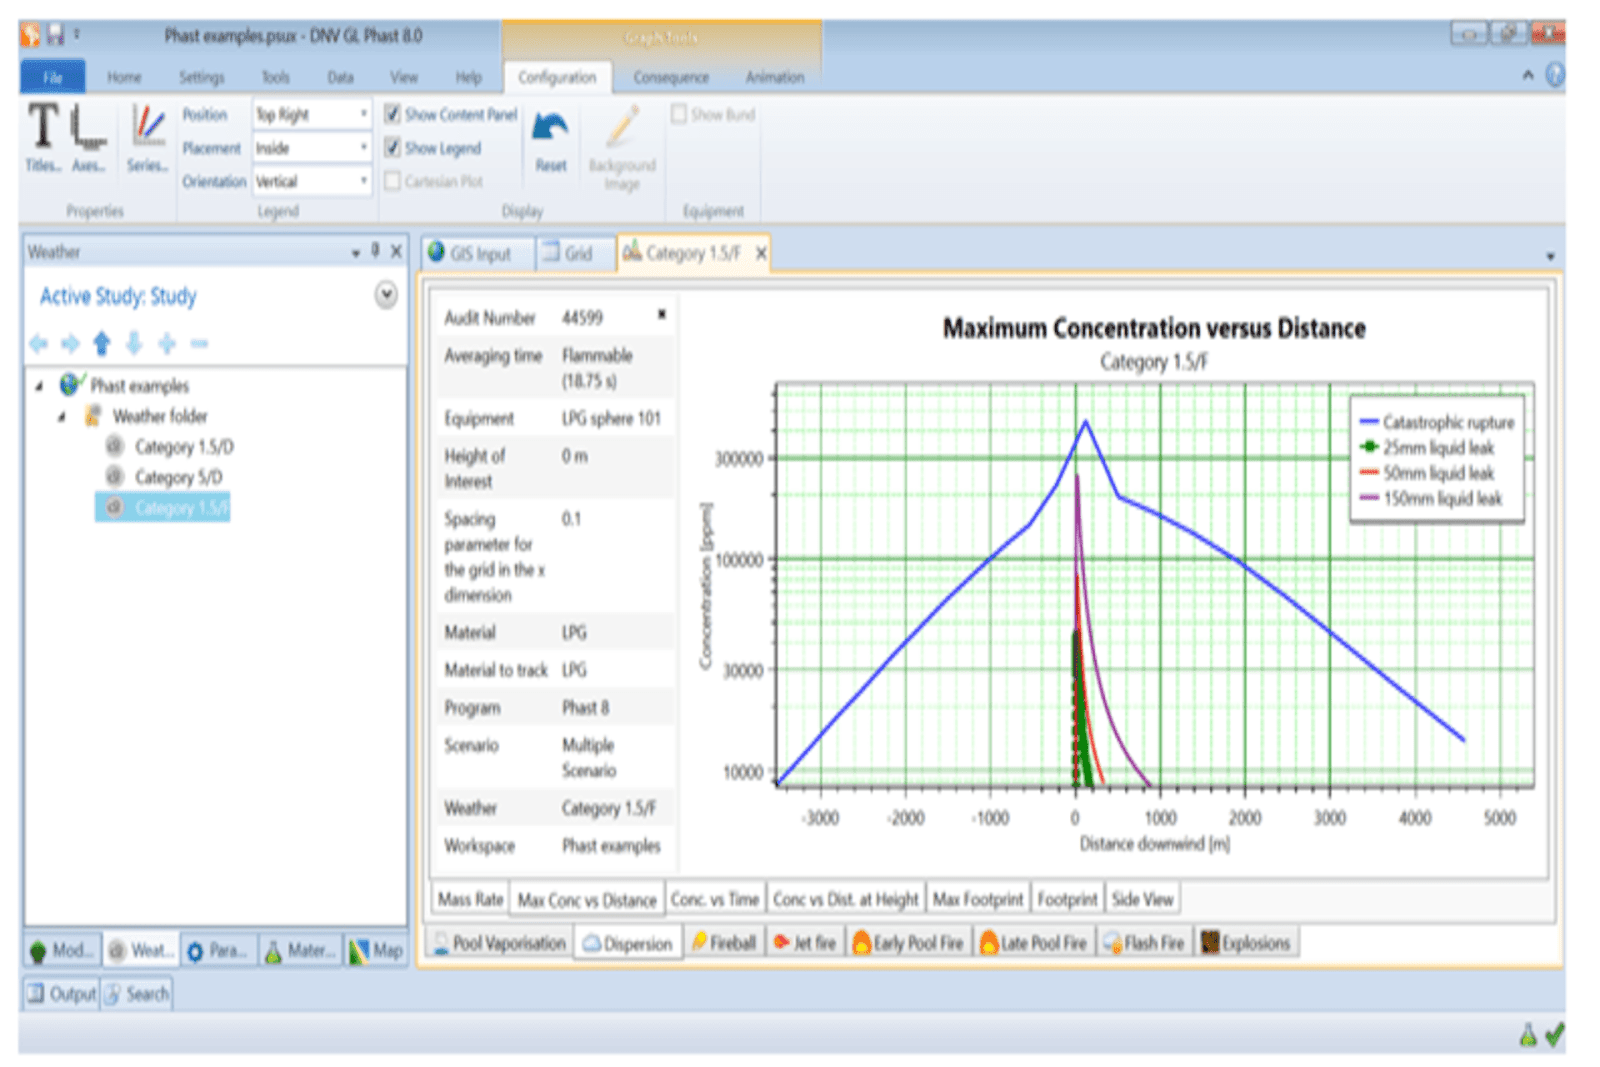This screenshot has width=1600, height=1067.
Task: Open the Position dropdown showing Top Right
Action: click(x=312, y=114)
